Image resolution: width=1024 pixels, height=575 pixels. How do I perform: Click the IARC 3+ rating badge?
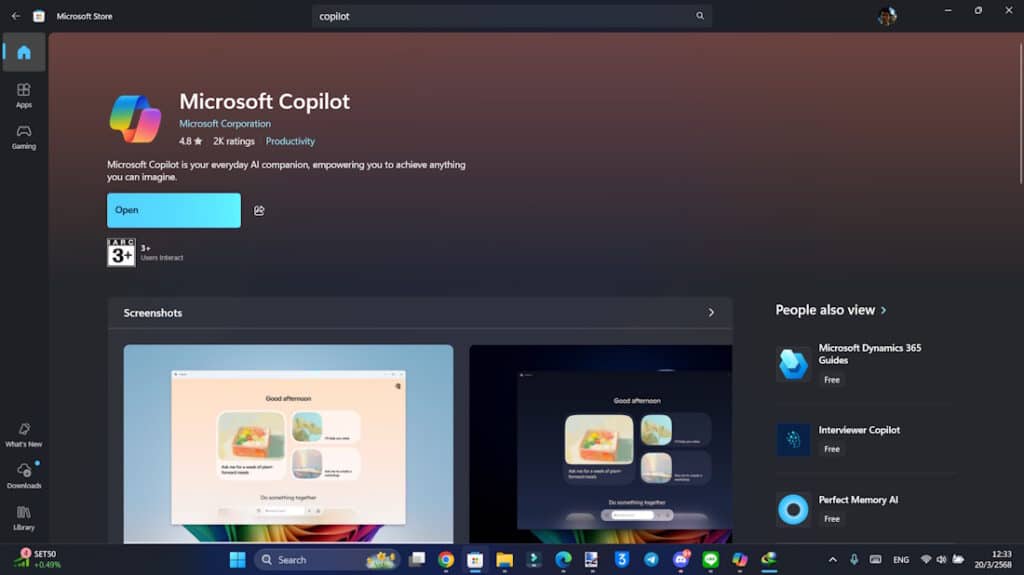121,252
